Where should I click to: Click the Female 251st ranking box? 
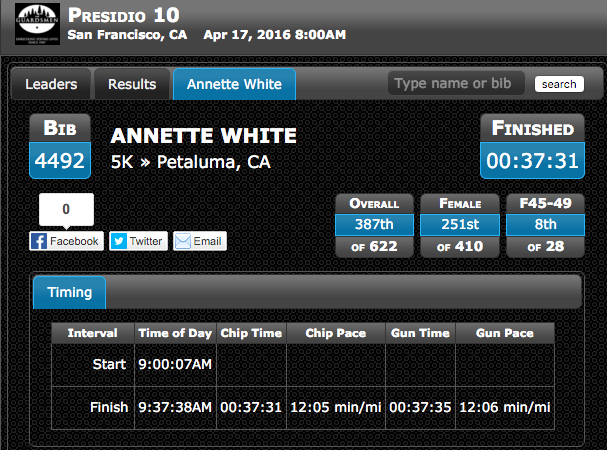point(460,225)
